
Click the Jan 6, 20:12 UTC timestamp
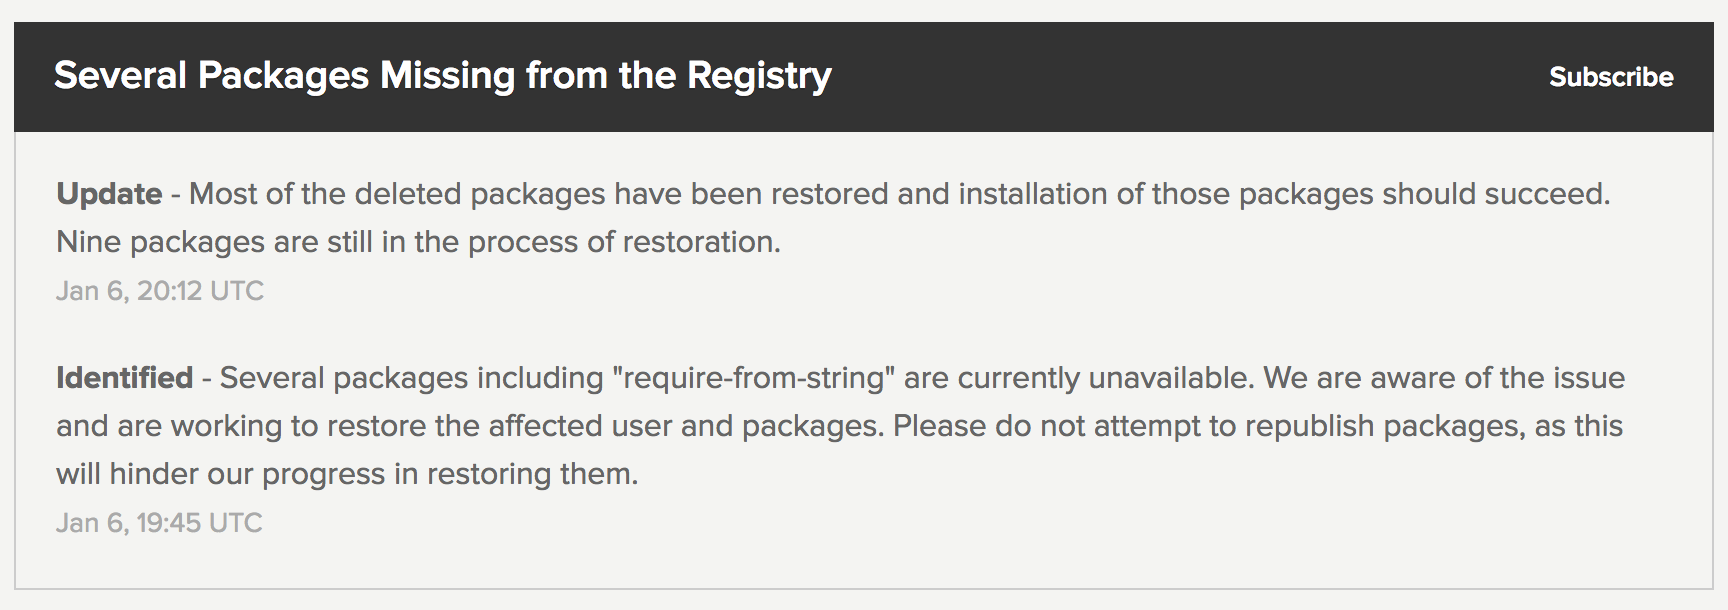coord(160,291)
